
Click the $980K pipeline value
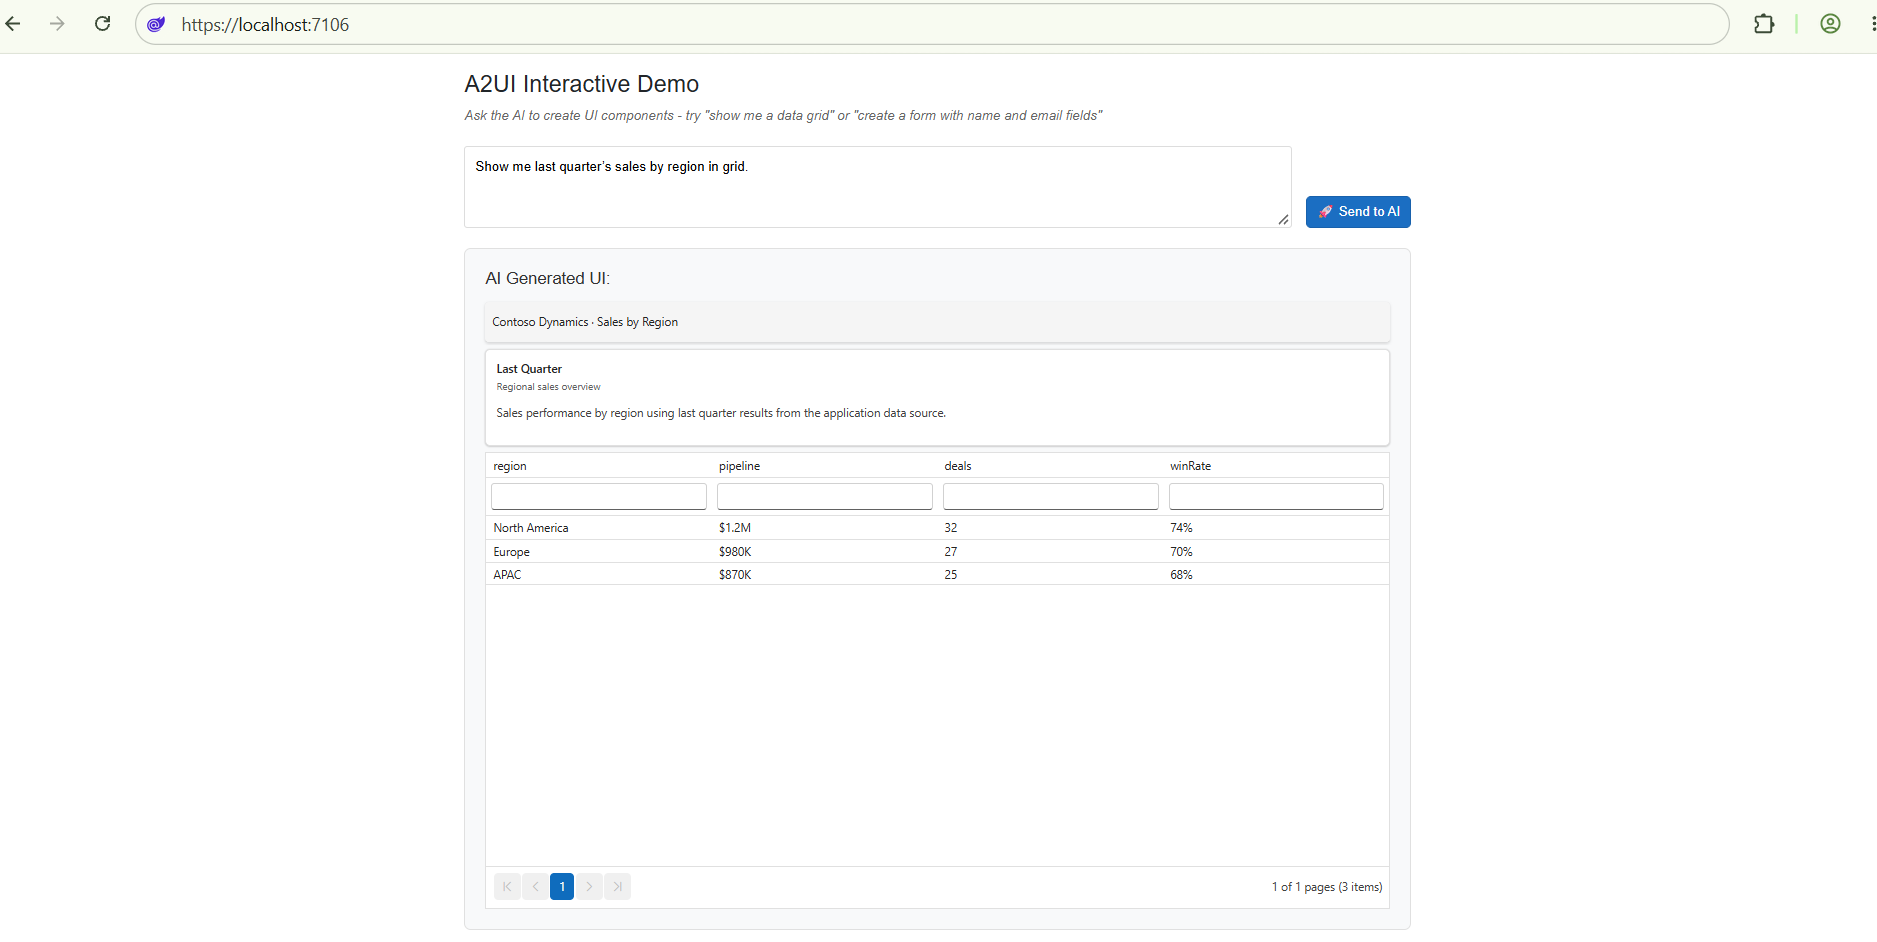(x=735, y=552)
